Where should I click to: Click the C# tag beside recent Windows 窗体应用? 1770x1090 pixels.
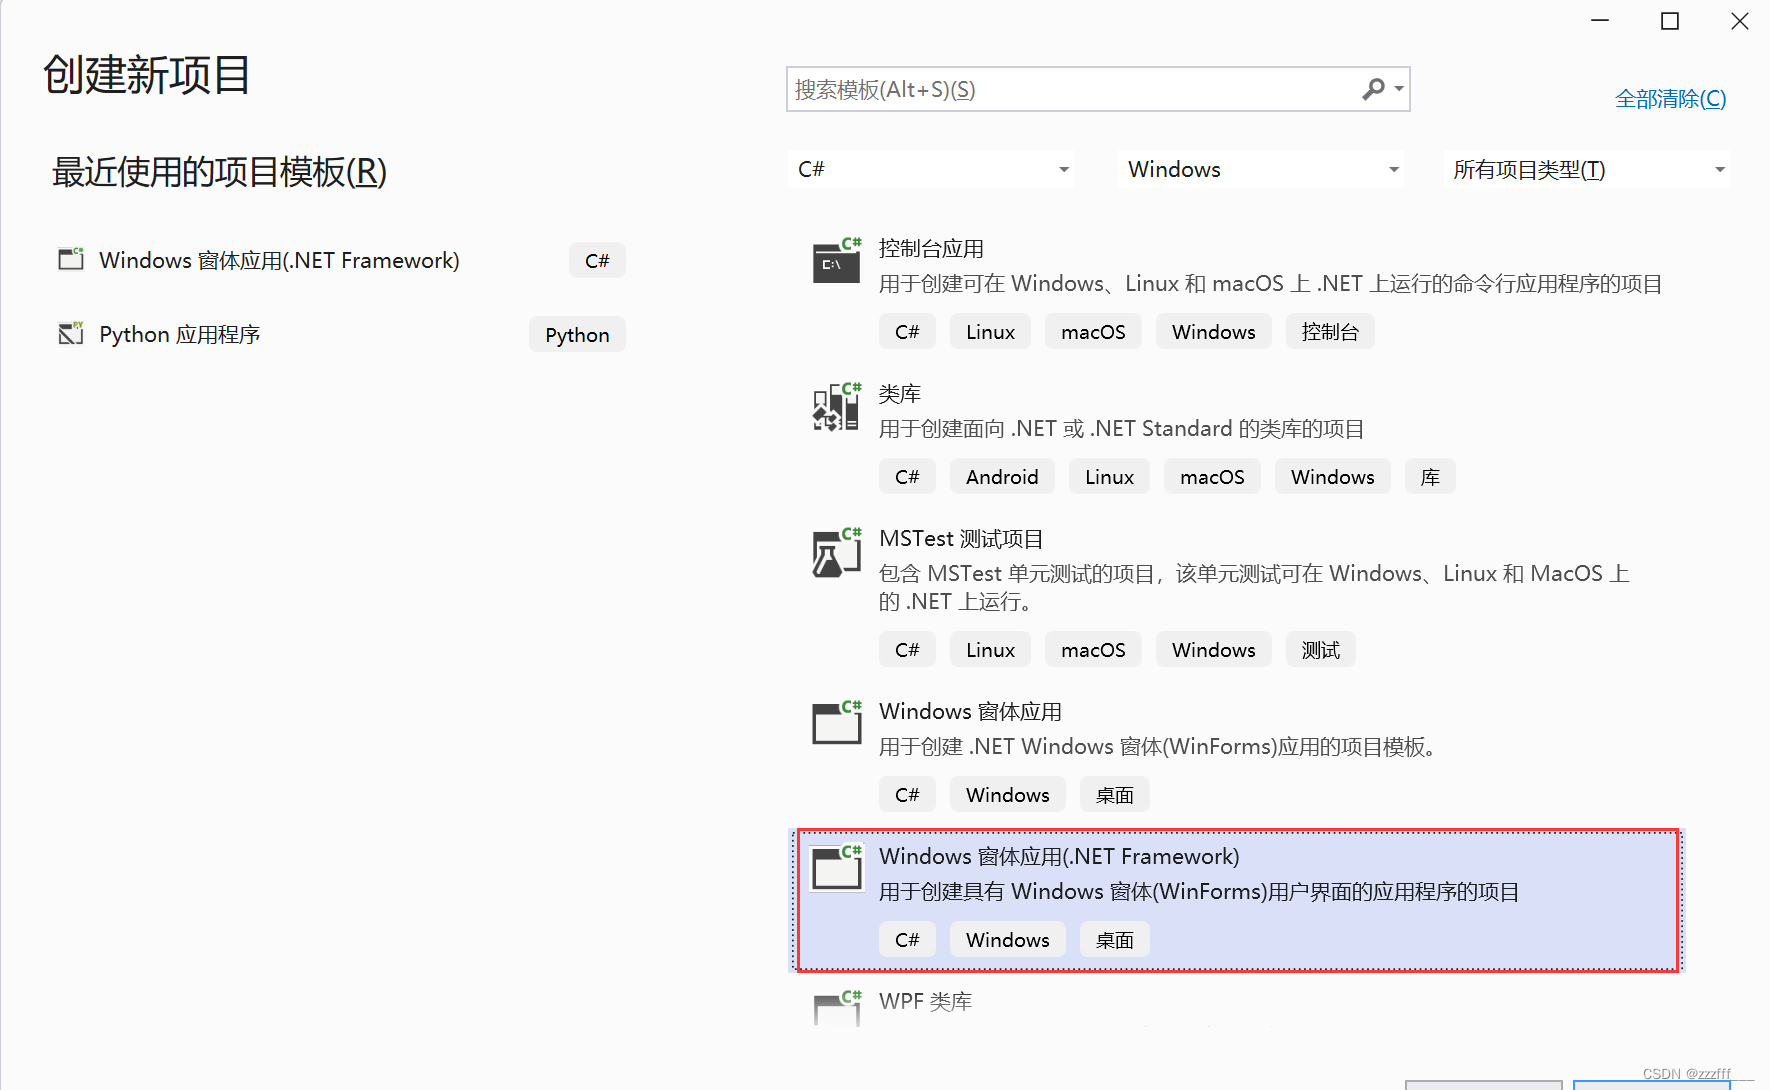tap(597, 260)
